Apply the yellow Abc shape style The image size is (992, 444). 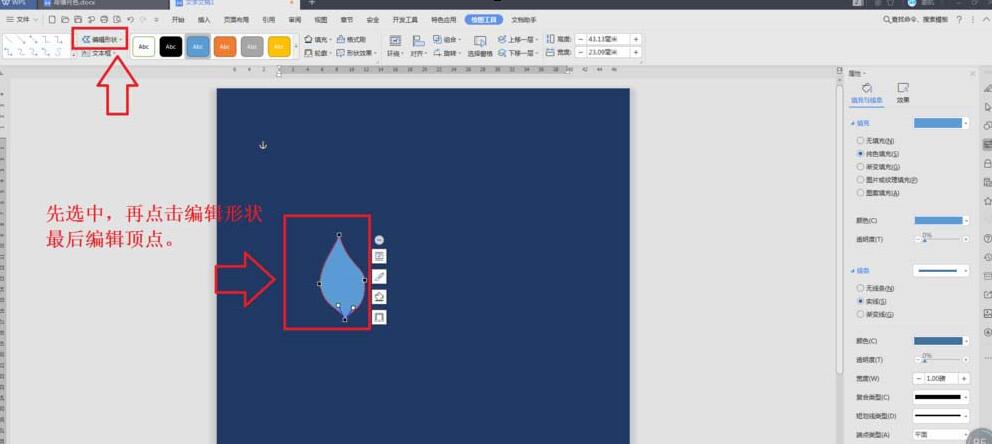[279, 46]
